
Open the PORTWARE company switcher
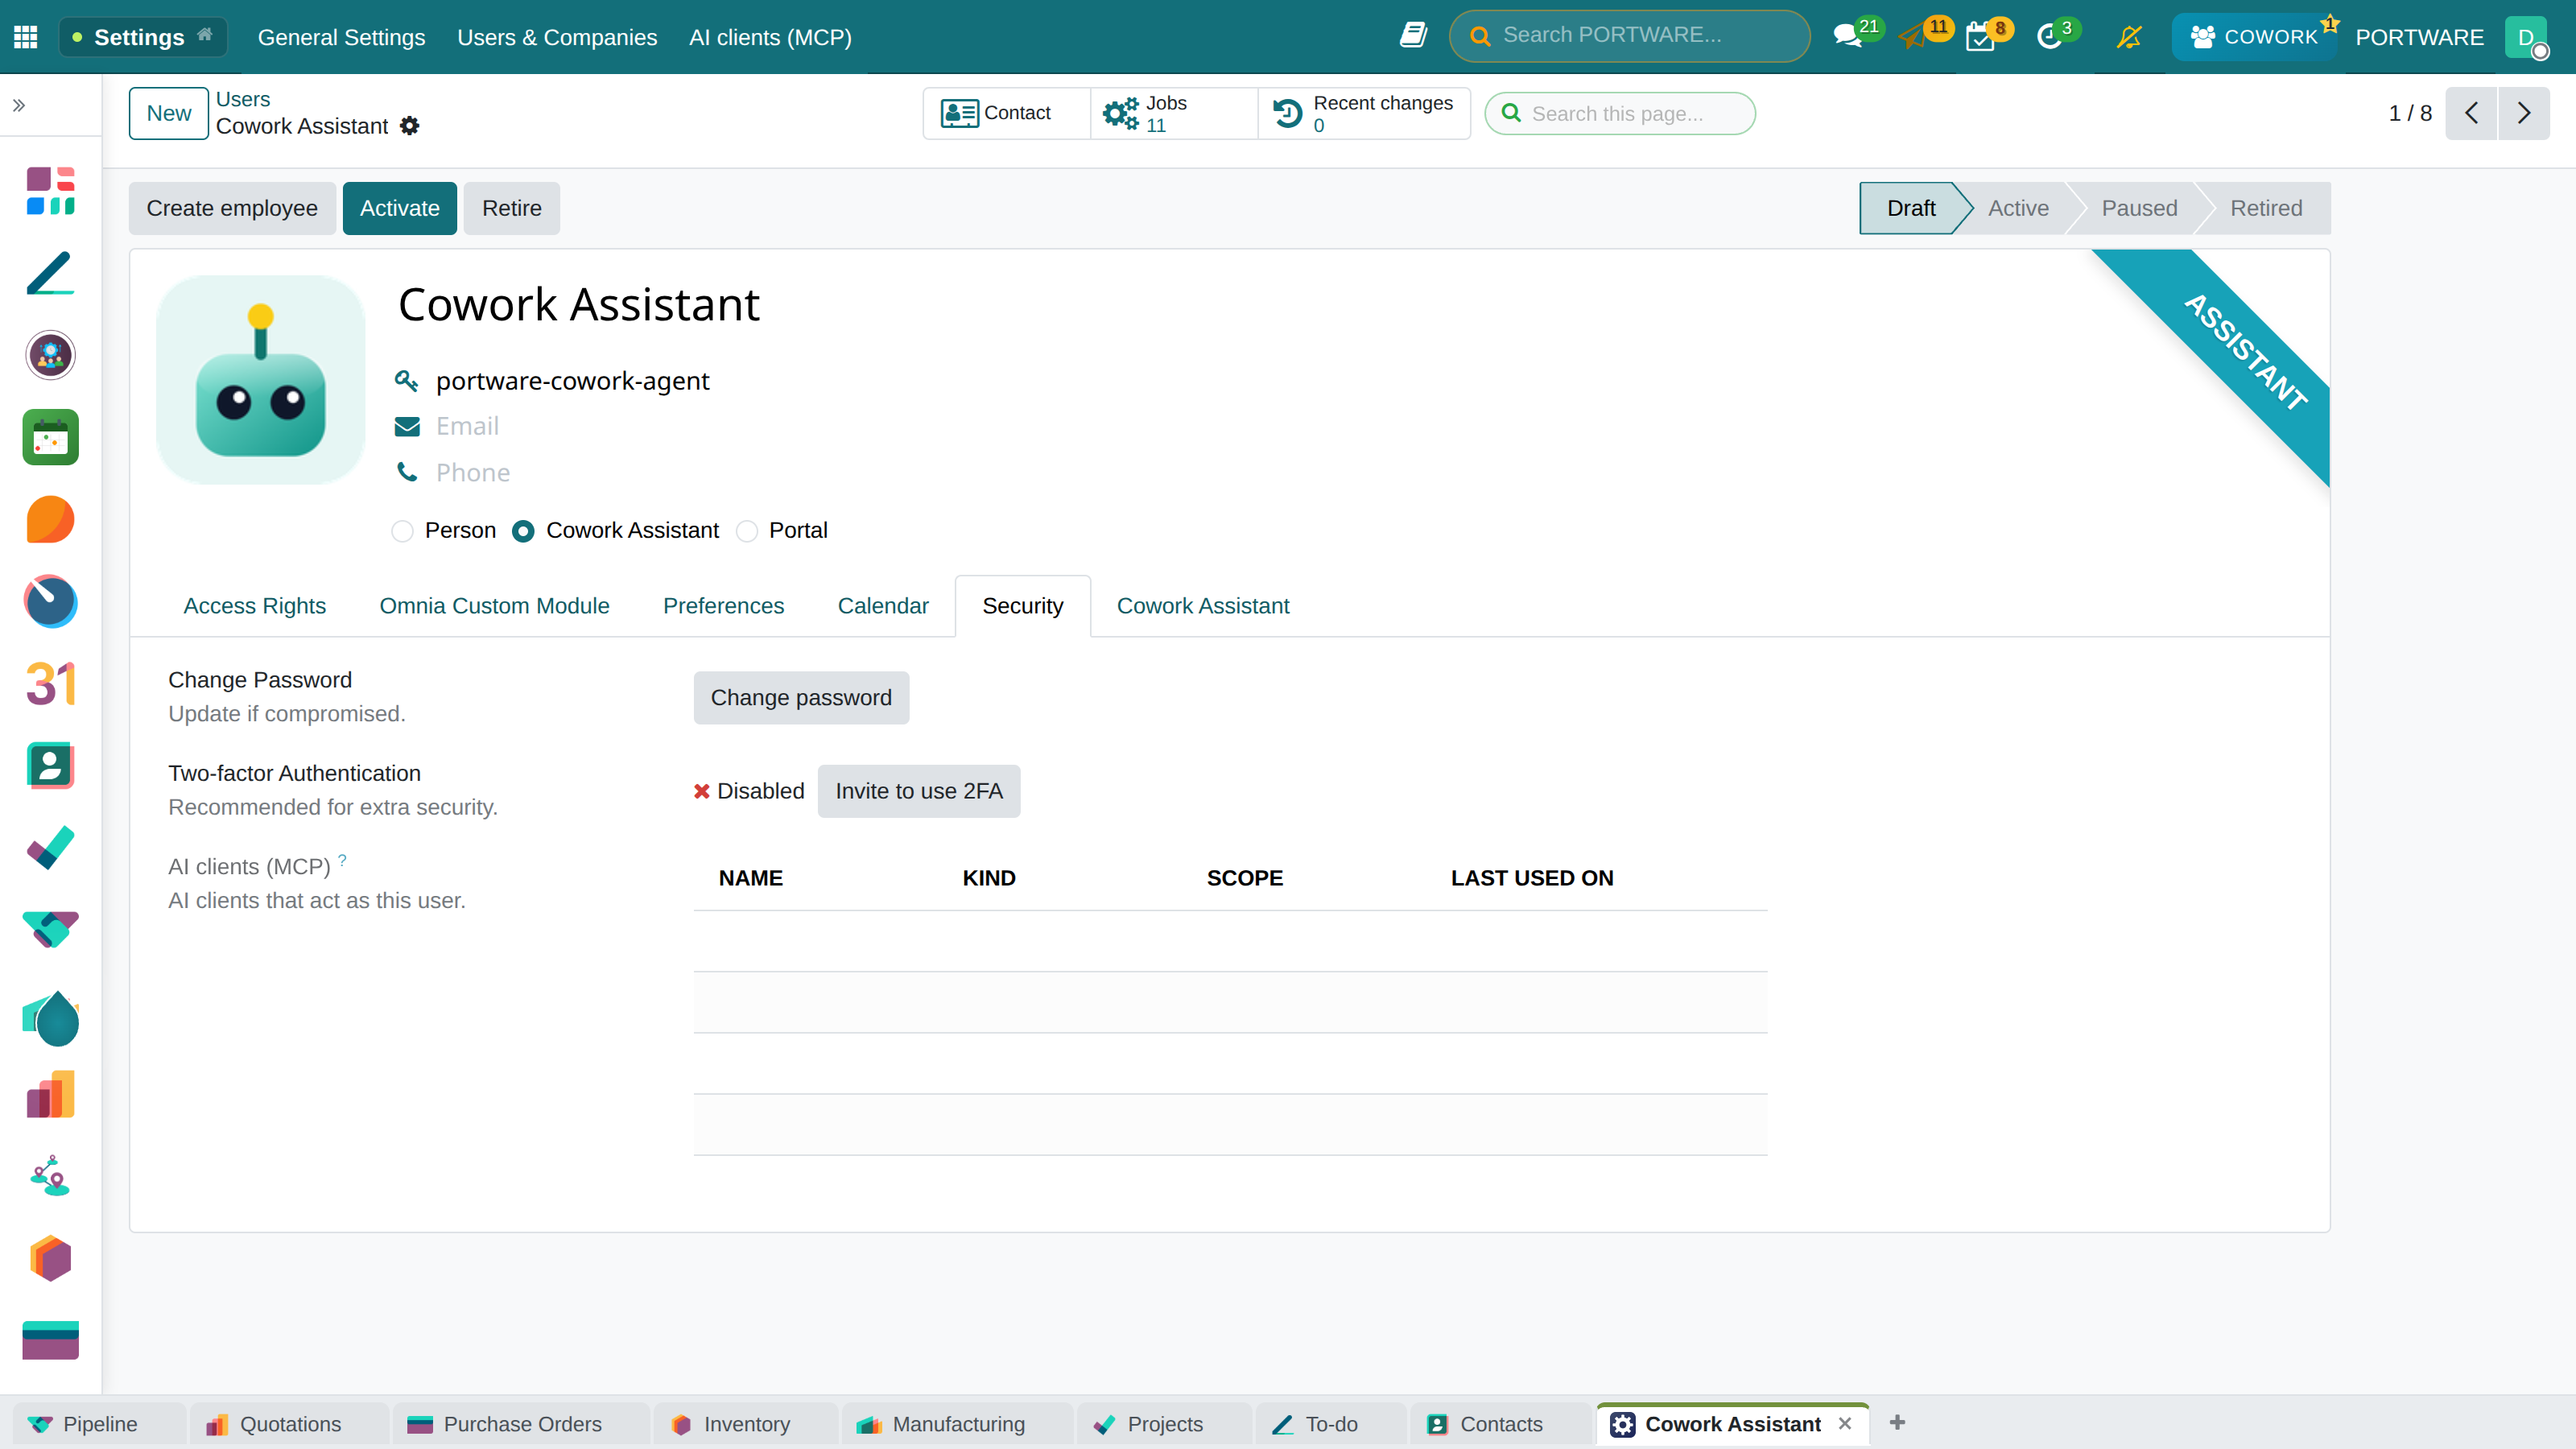coord(2419,37)
